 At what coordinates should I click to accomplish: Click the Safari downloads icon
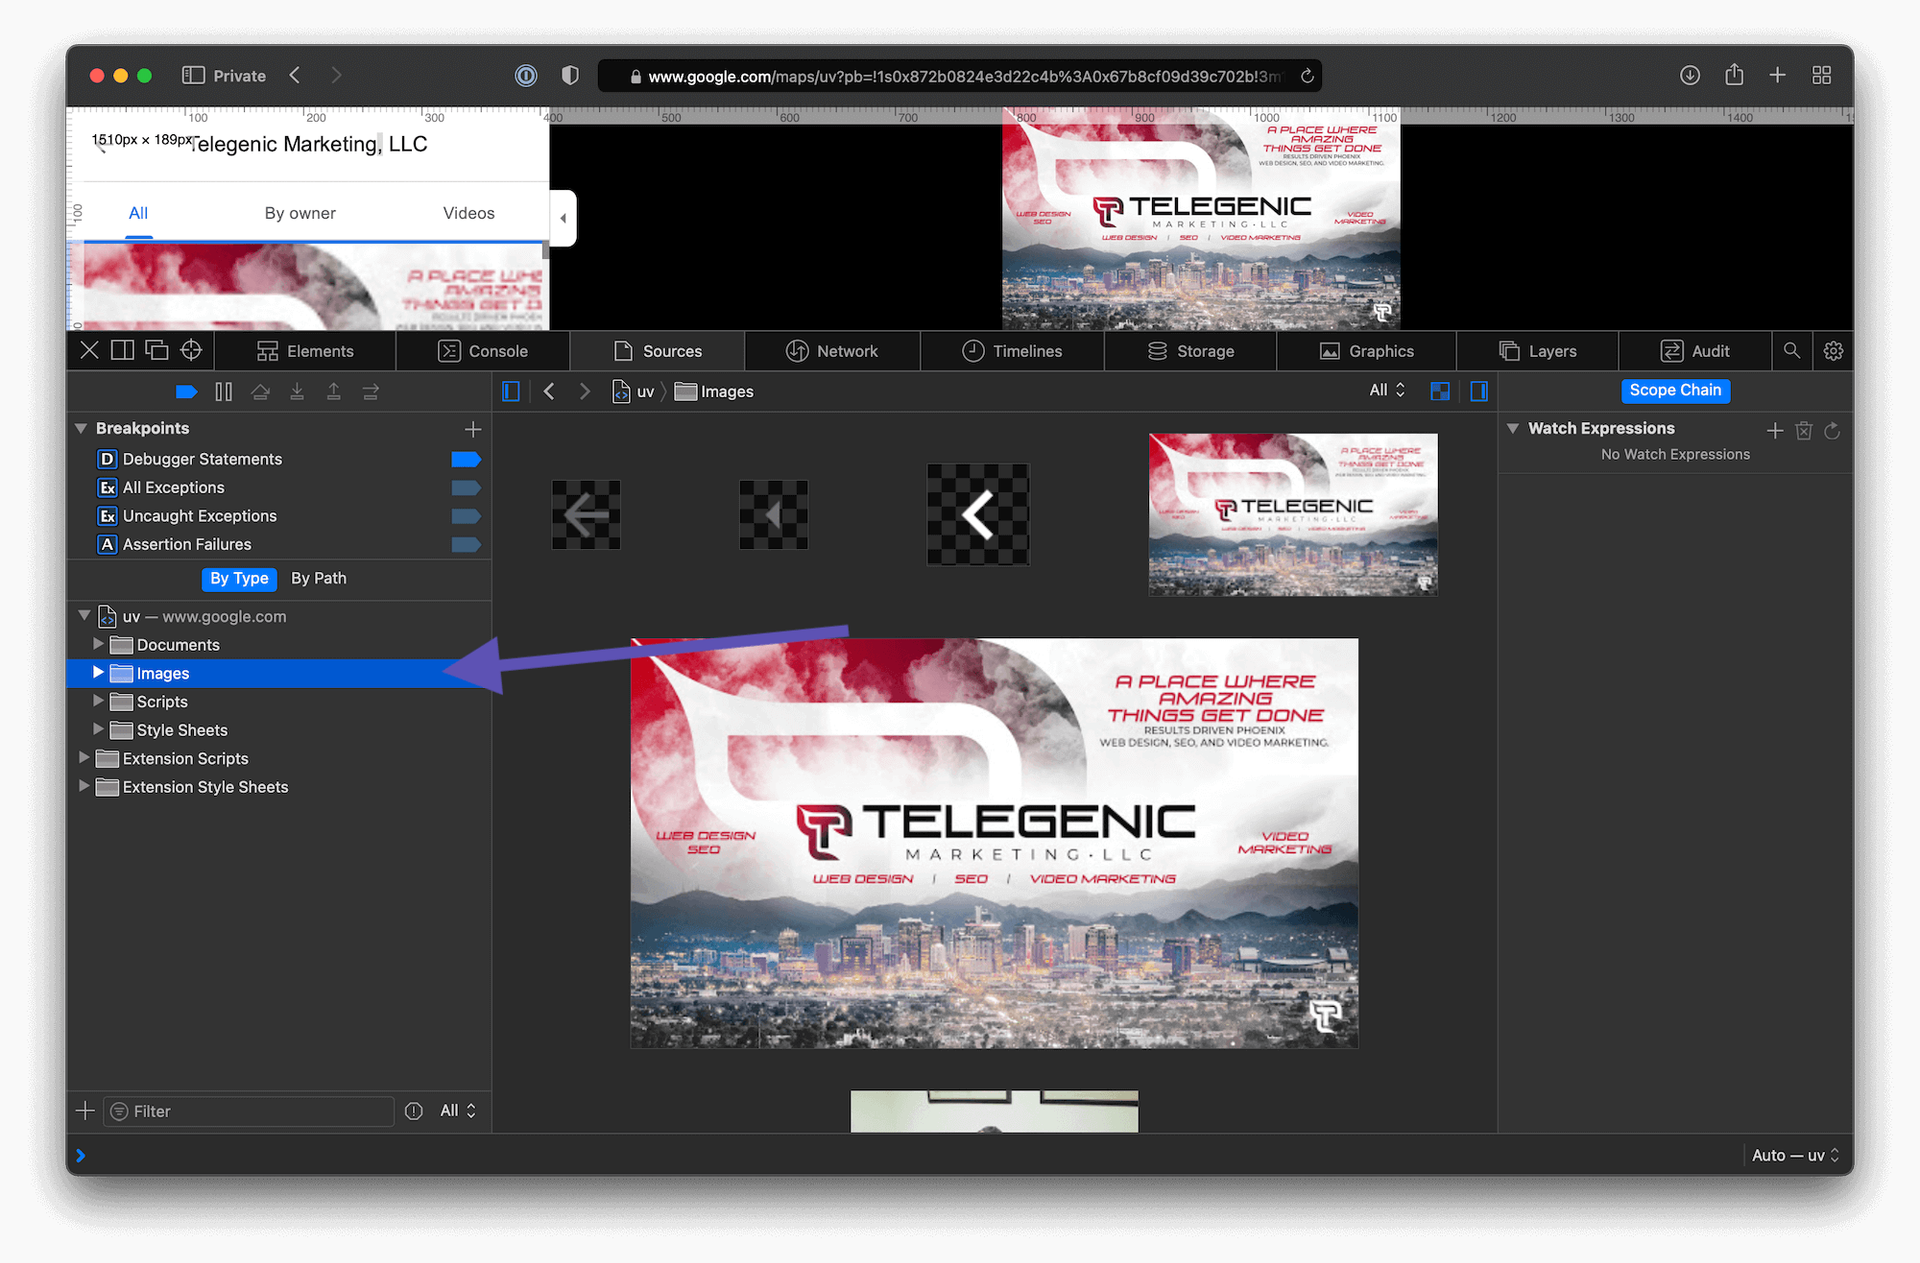(1690, 76)
